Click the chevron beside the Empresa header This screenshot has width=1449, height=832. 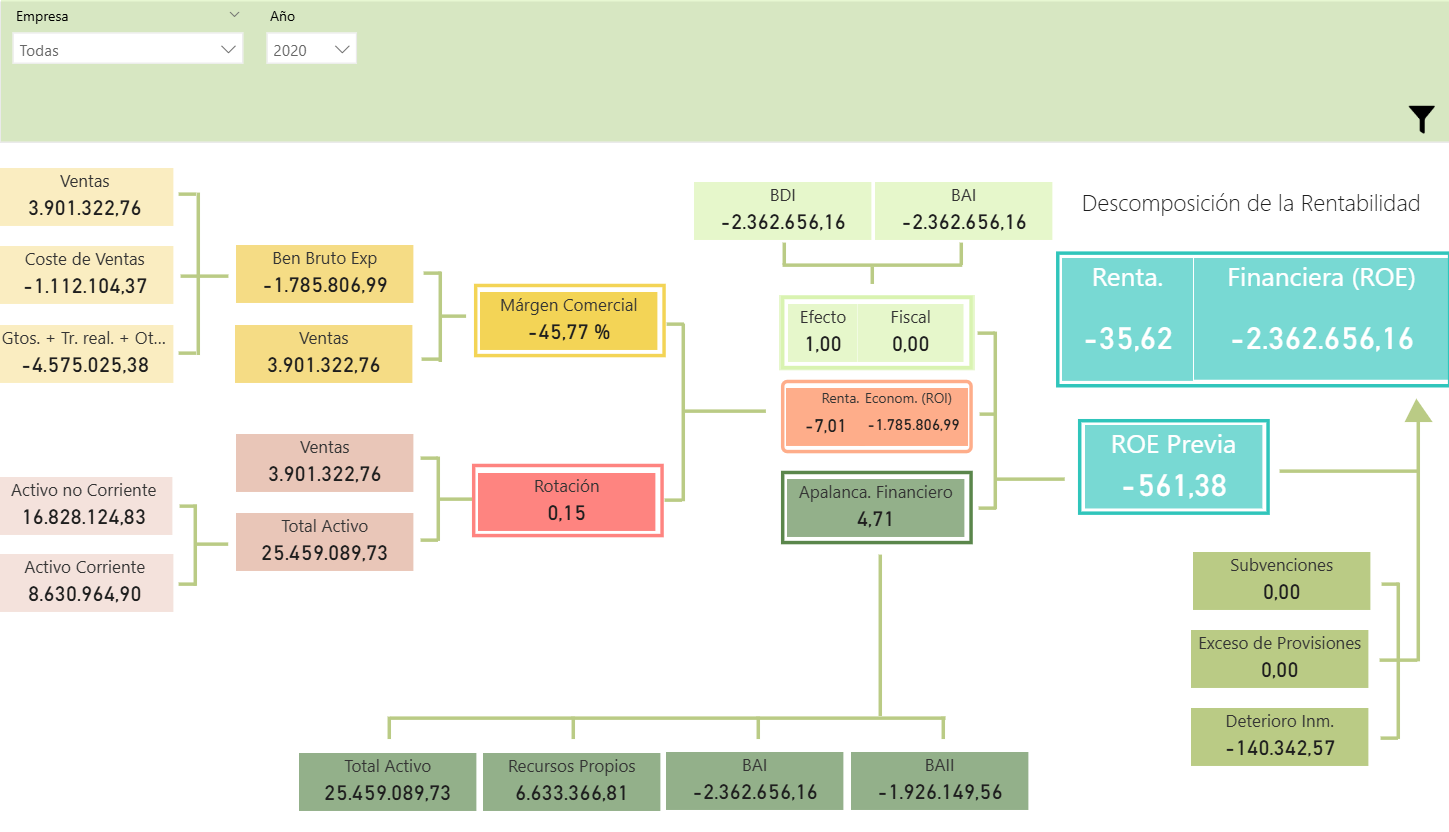click(234, 15)
